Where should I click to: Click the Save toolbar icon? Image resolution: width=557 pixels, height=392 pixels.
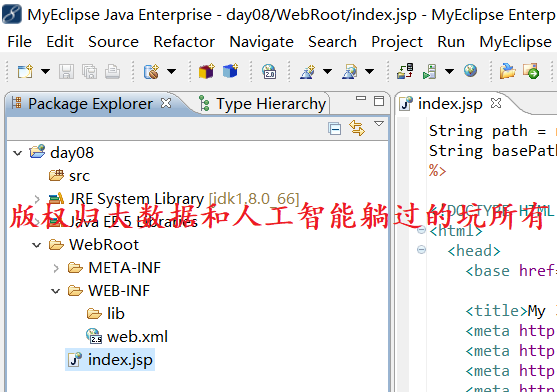click(x=66, y=71)
